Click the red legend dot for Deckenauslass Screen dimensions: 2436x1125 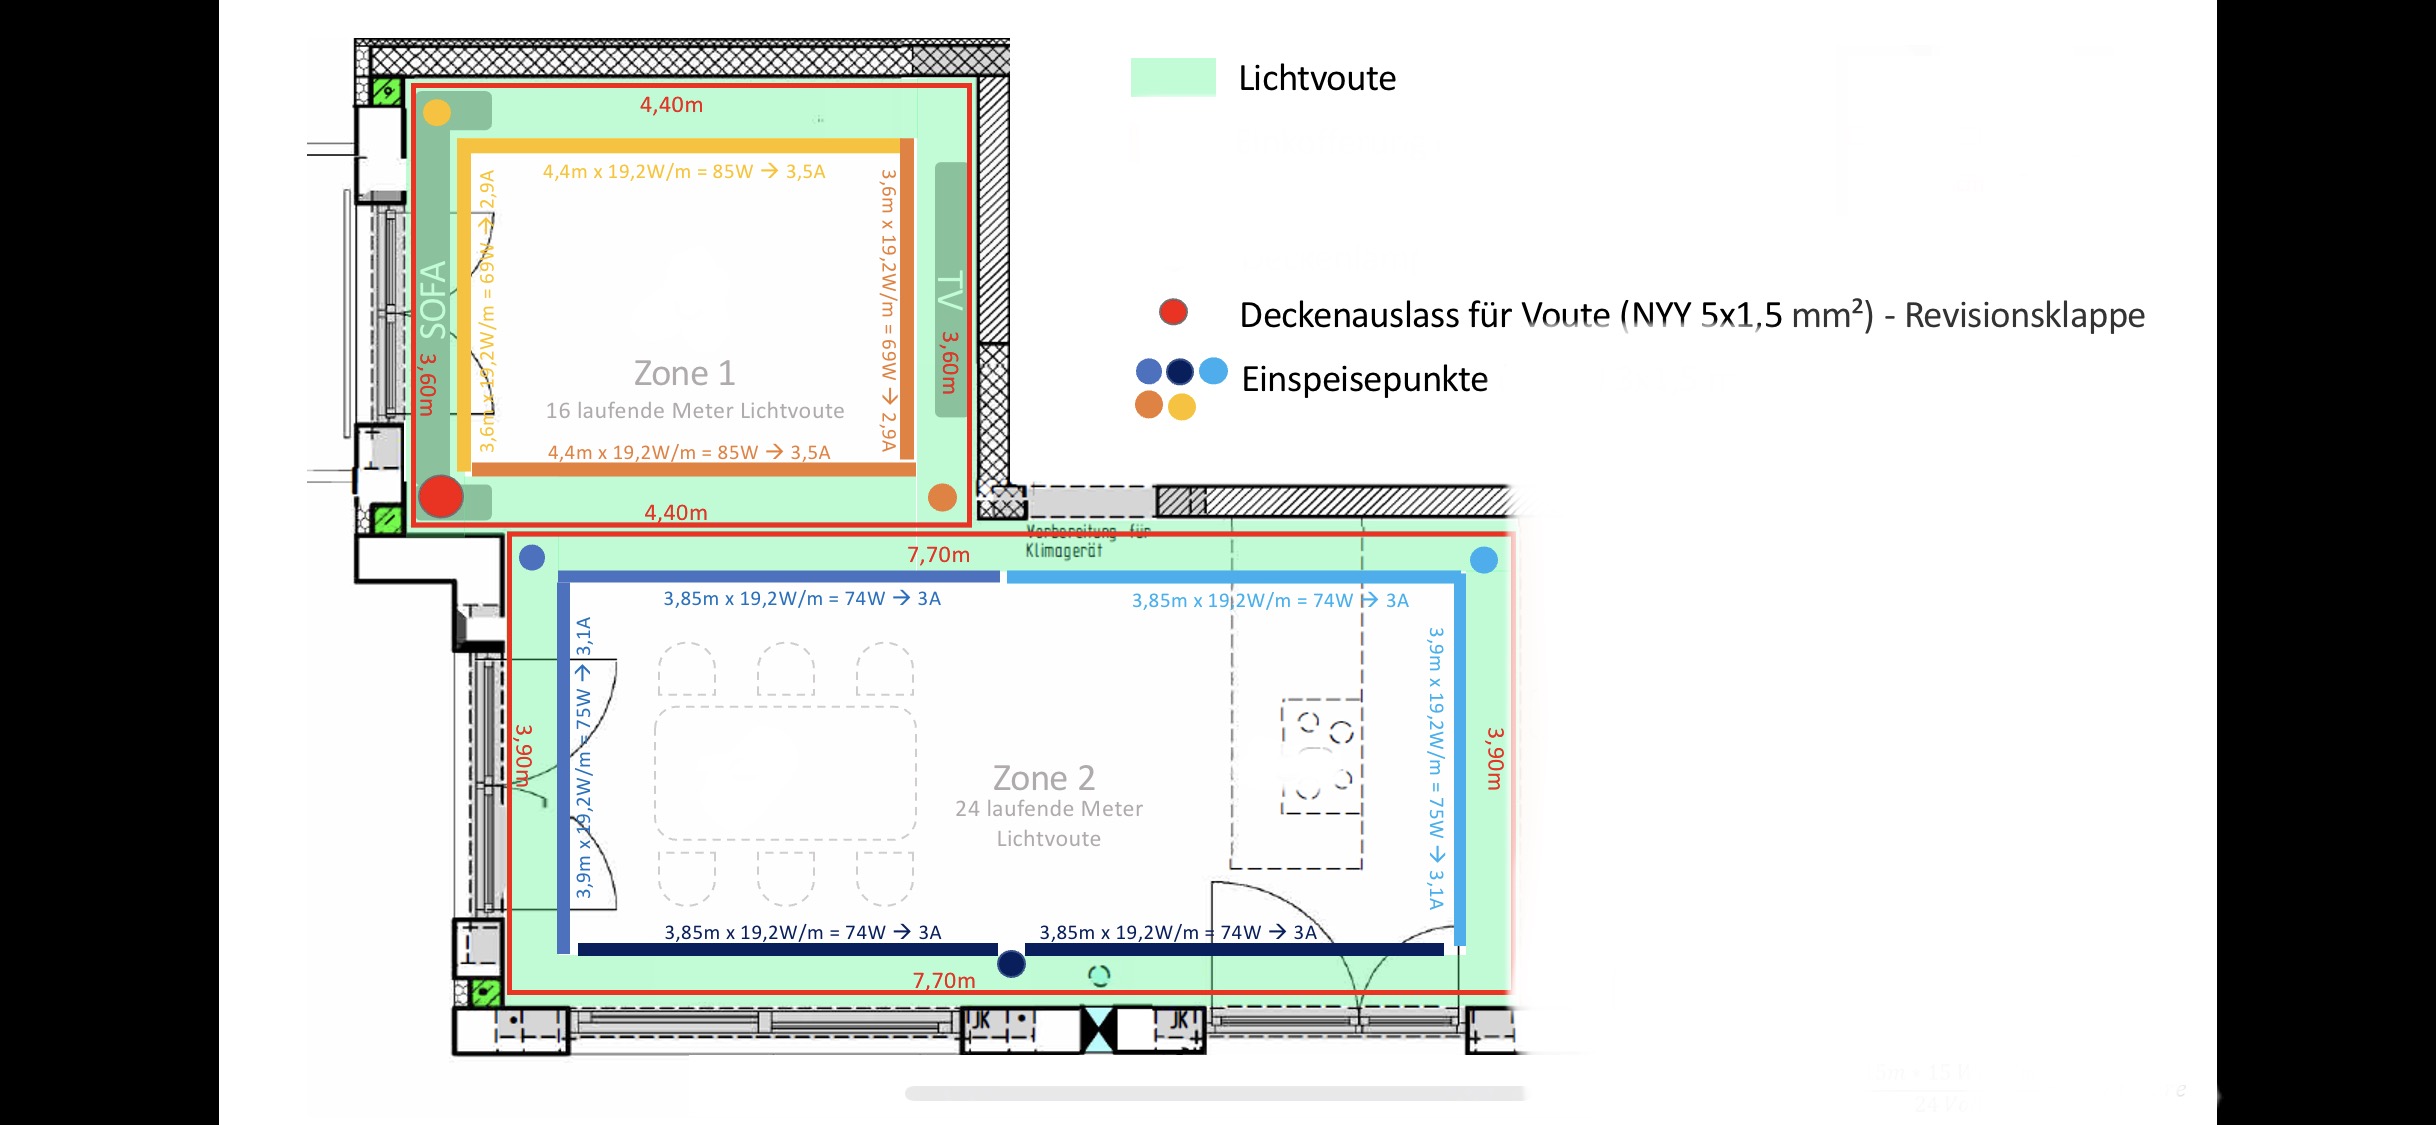pos(1173,312)
